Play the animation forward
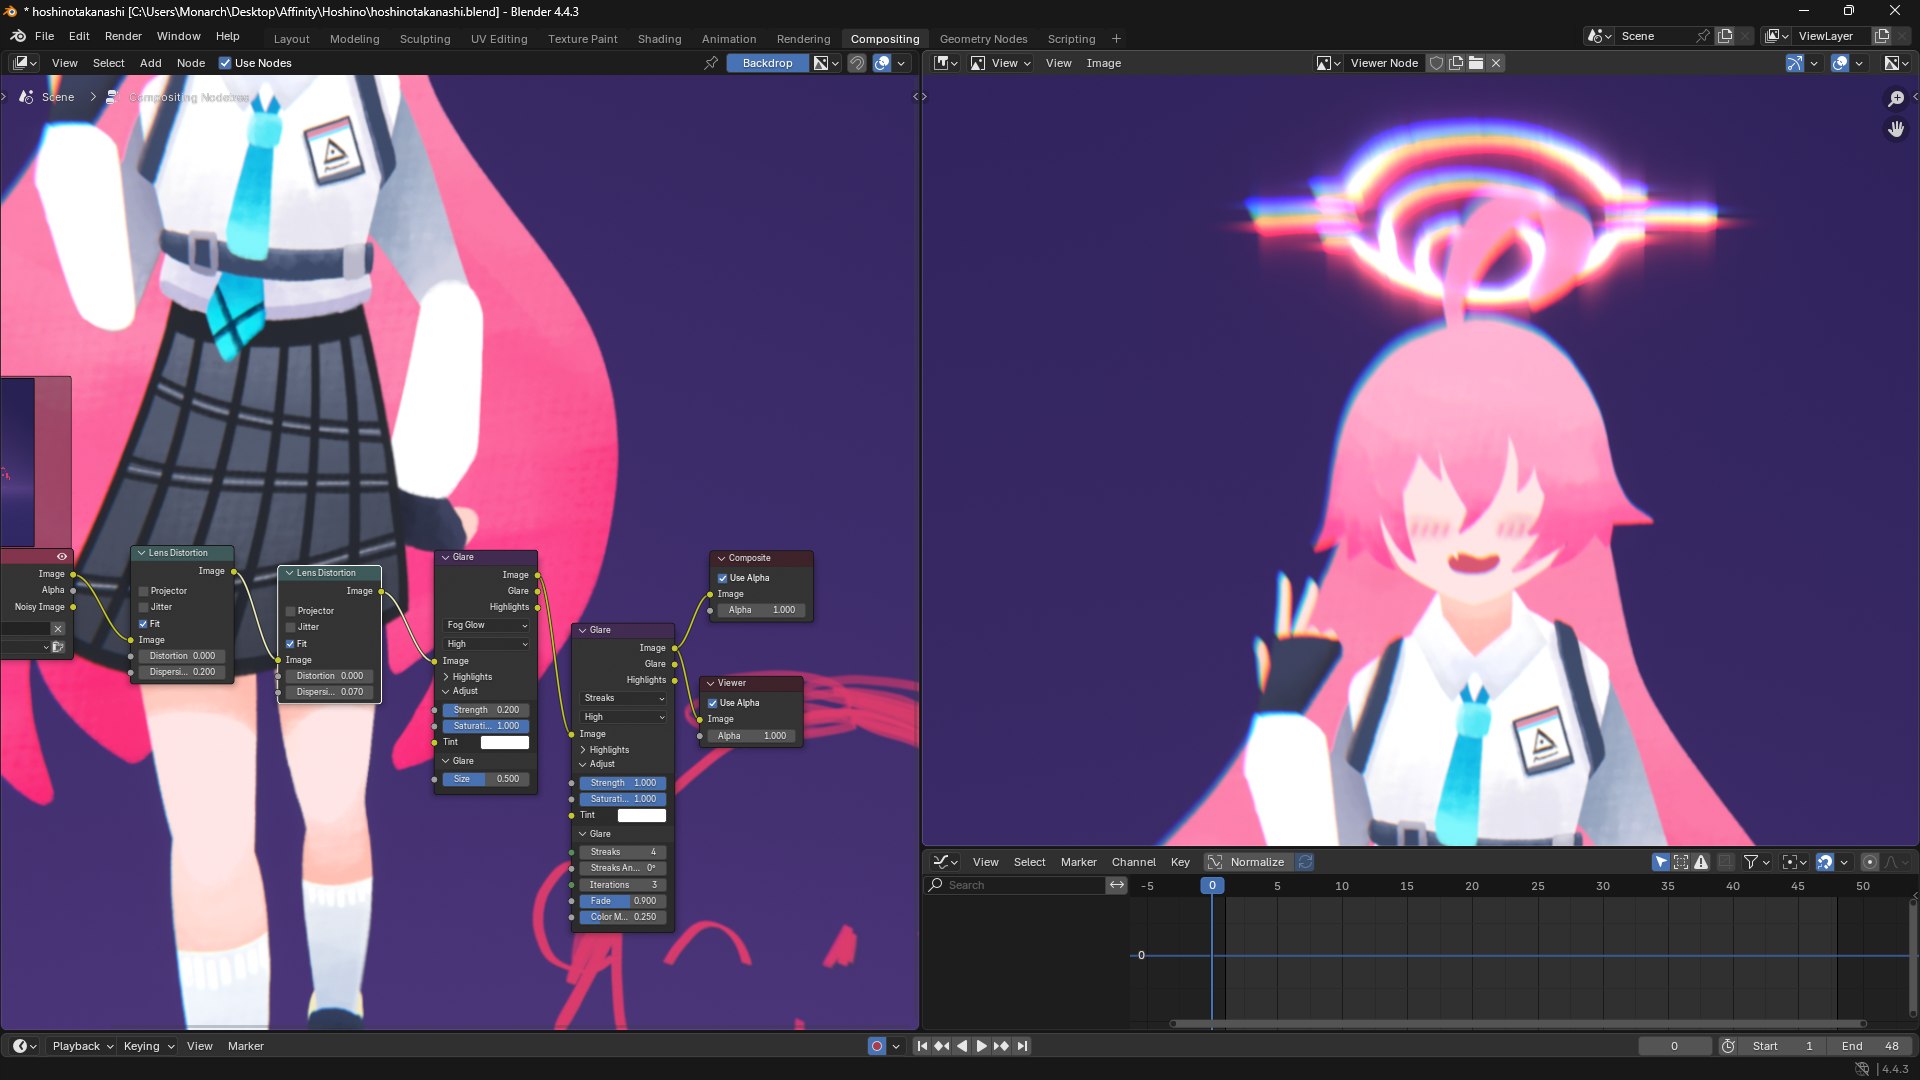1920x1080 pixels. point(982,1046)
